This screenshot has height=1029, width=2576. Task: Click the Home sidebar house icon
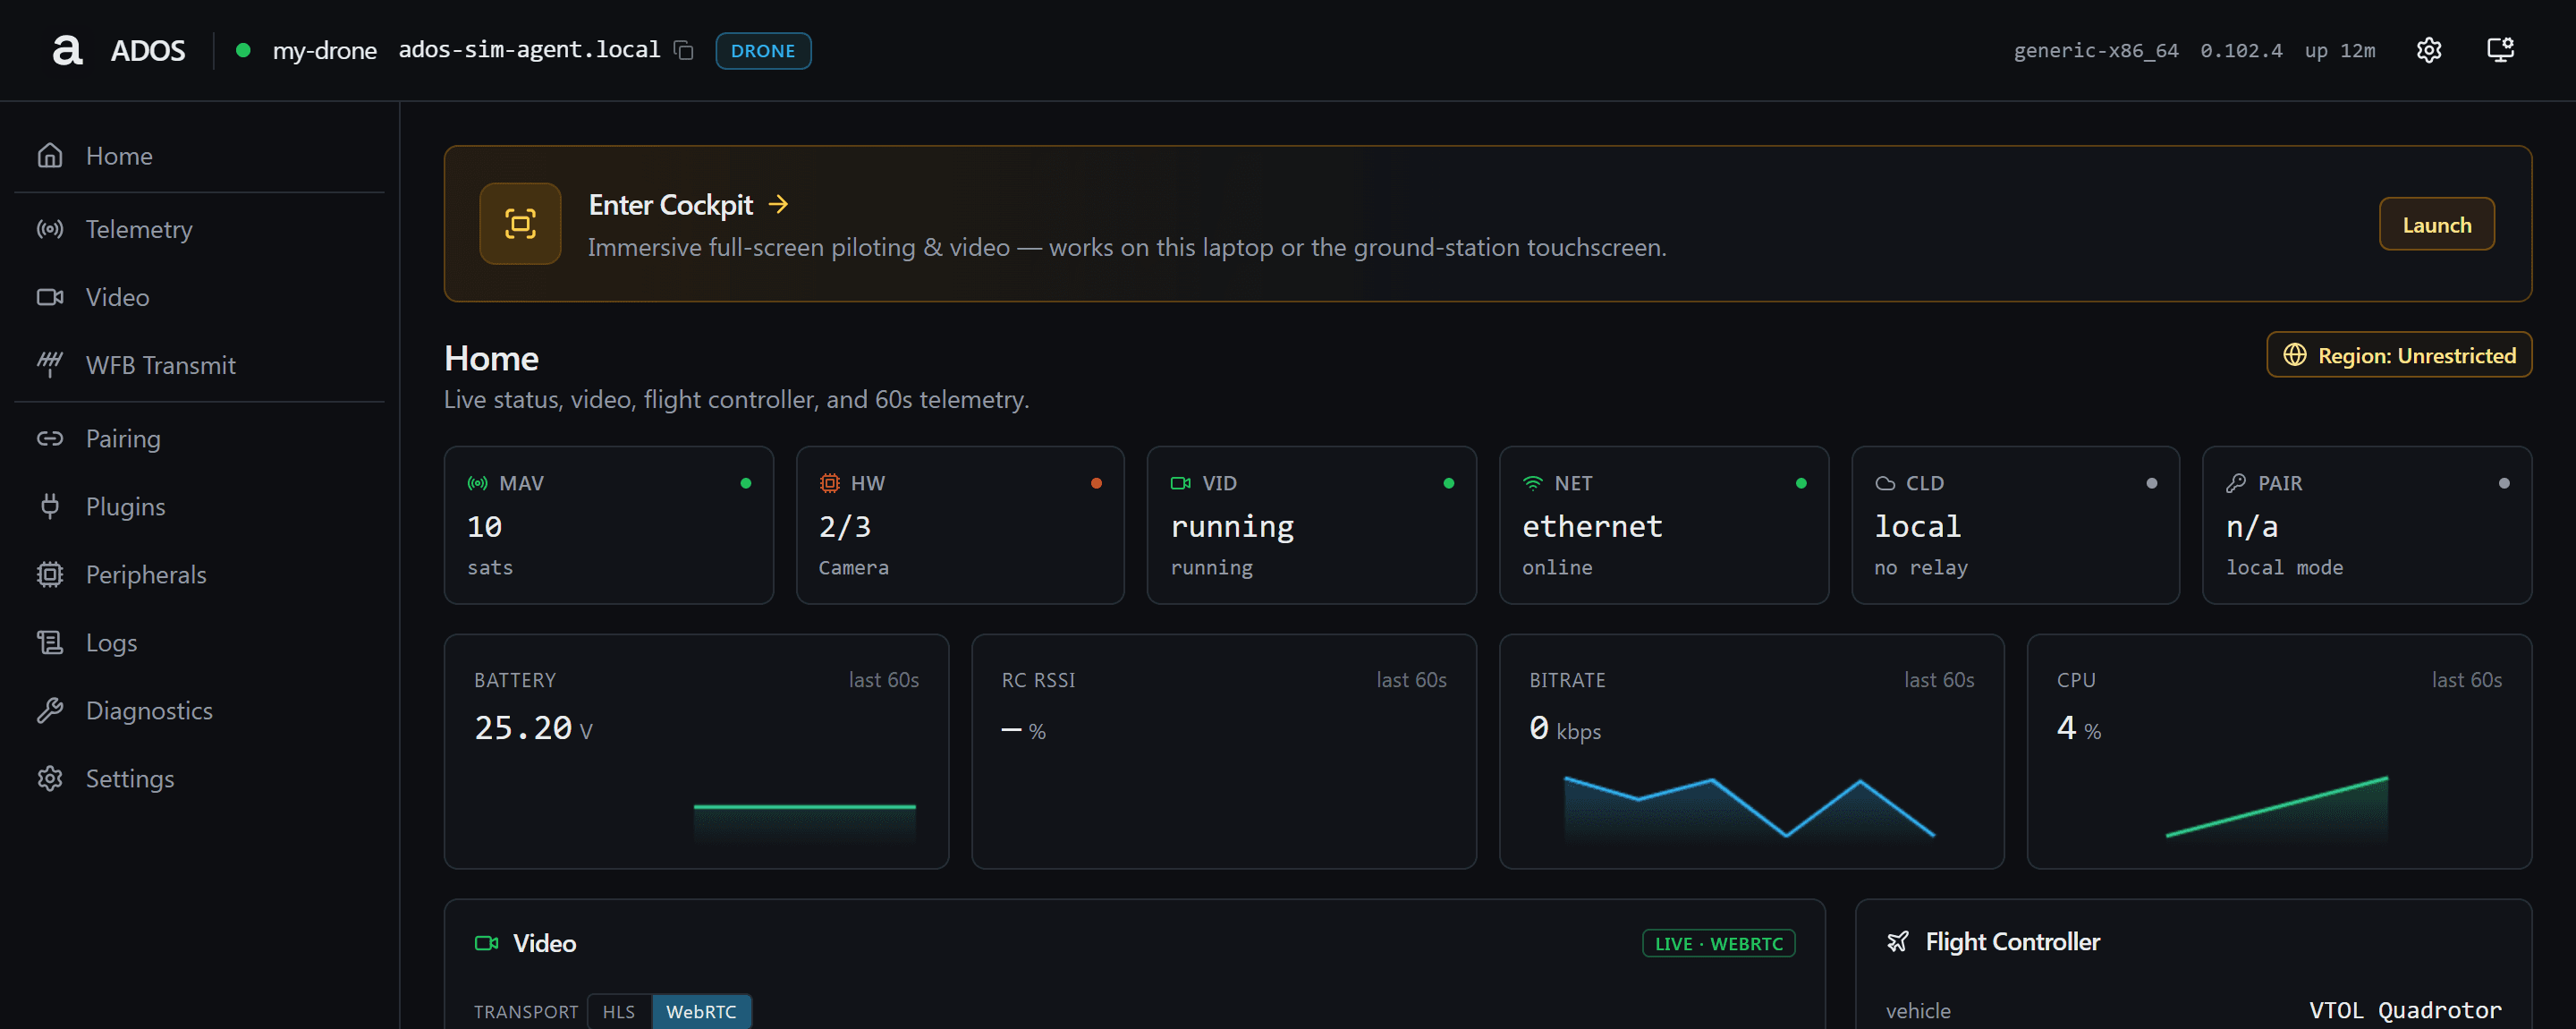(50, 156)
